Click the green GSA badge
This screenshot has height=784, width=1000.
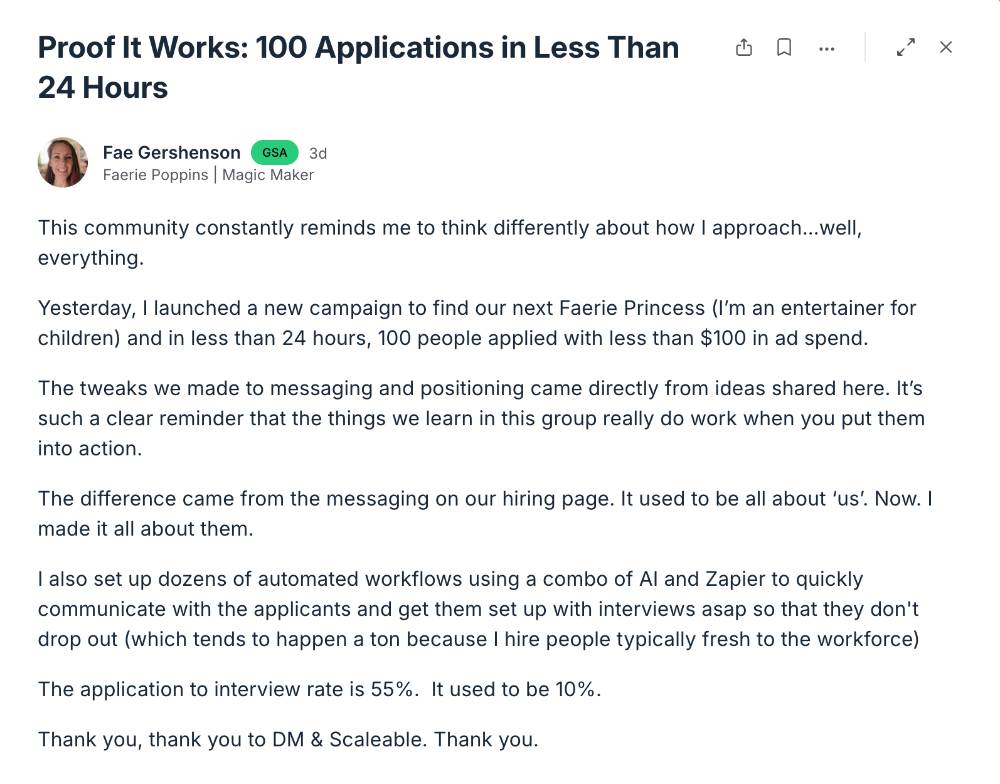point(275,153)
